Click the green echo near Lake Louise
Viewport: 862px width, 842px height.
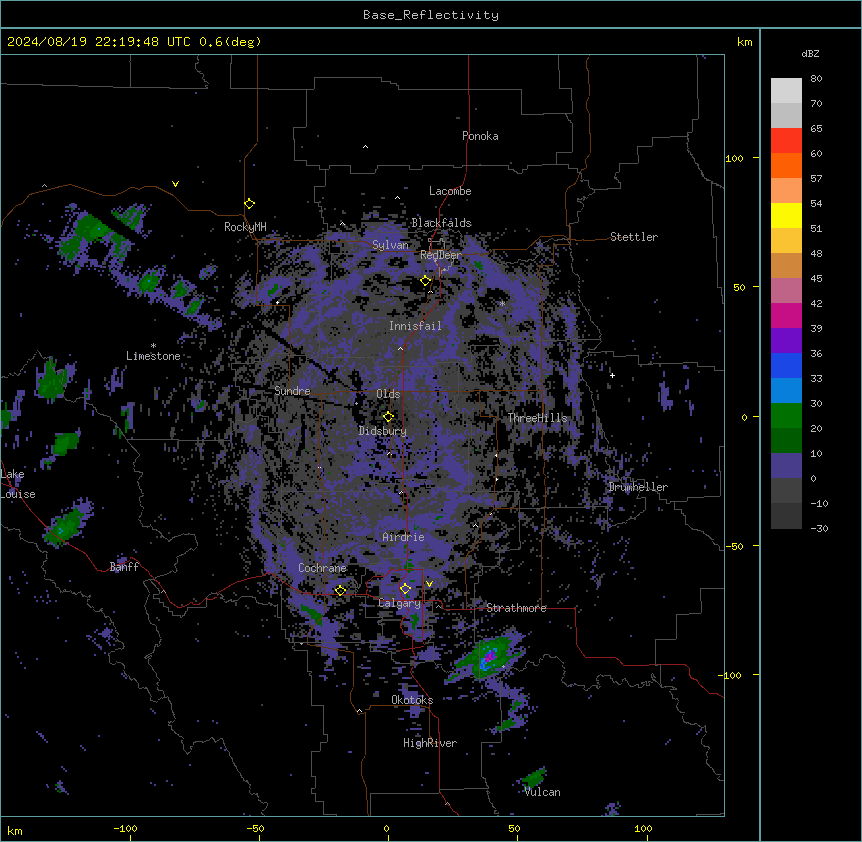pos(65,525)
